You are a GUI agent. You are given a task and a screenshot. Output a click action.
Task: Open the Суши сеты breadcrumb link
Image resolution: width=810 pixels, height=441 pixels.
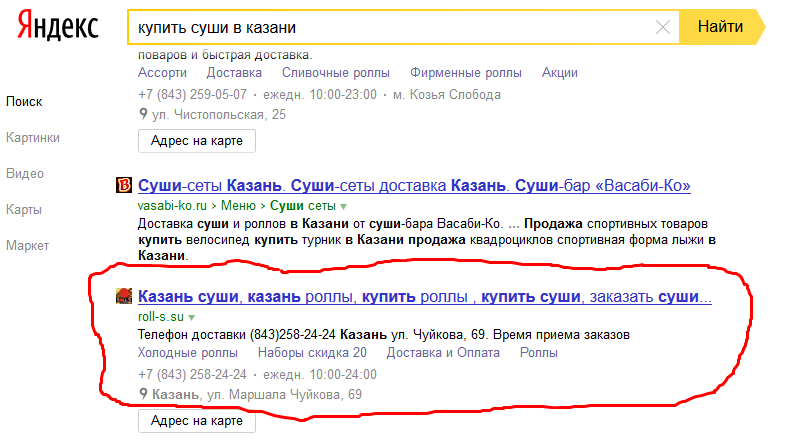pyautogui.click(x=303, y=206)
